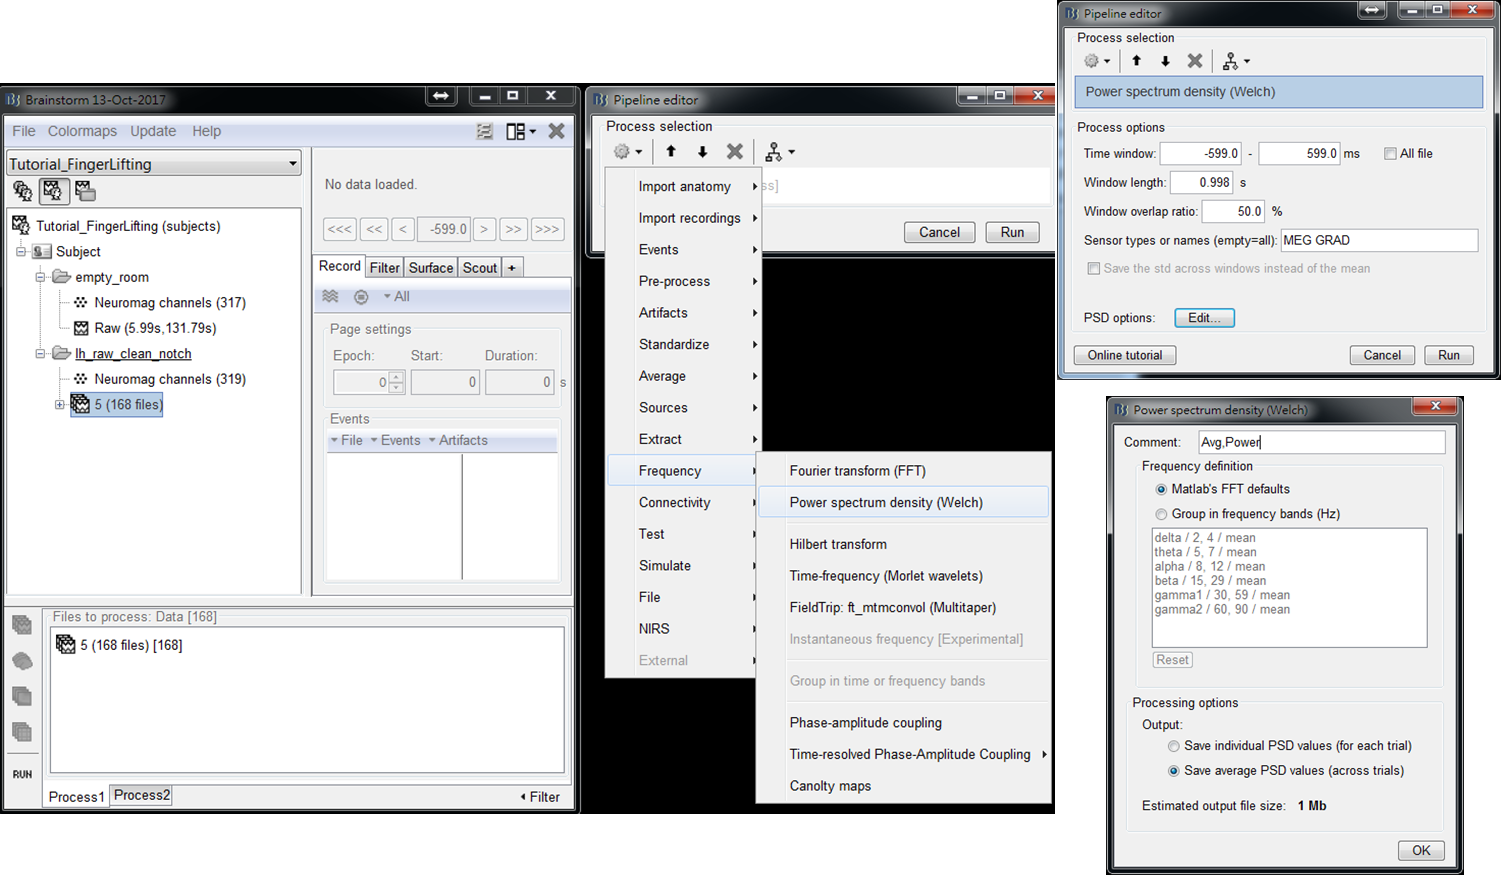Screen dimensions: 1501x875
Task: Open the Colormaps menu
Action: click(x=82, y=131)
